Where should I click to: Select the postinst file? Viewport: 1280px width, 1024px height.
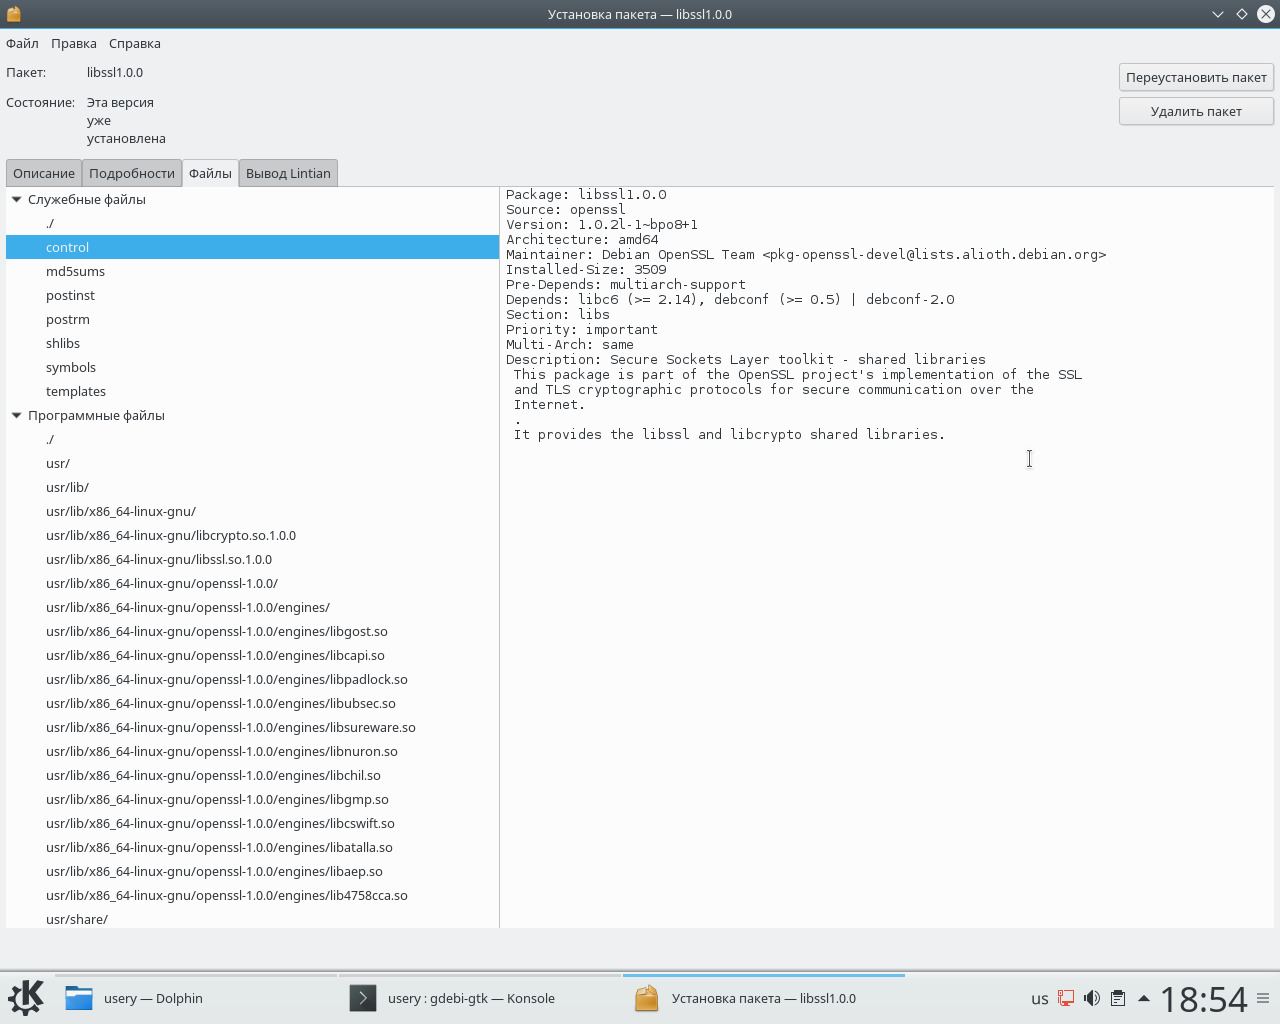tap(252, 295)
